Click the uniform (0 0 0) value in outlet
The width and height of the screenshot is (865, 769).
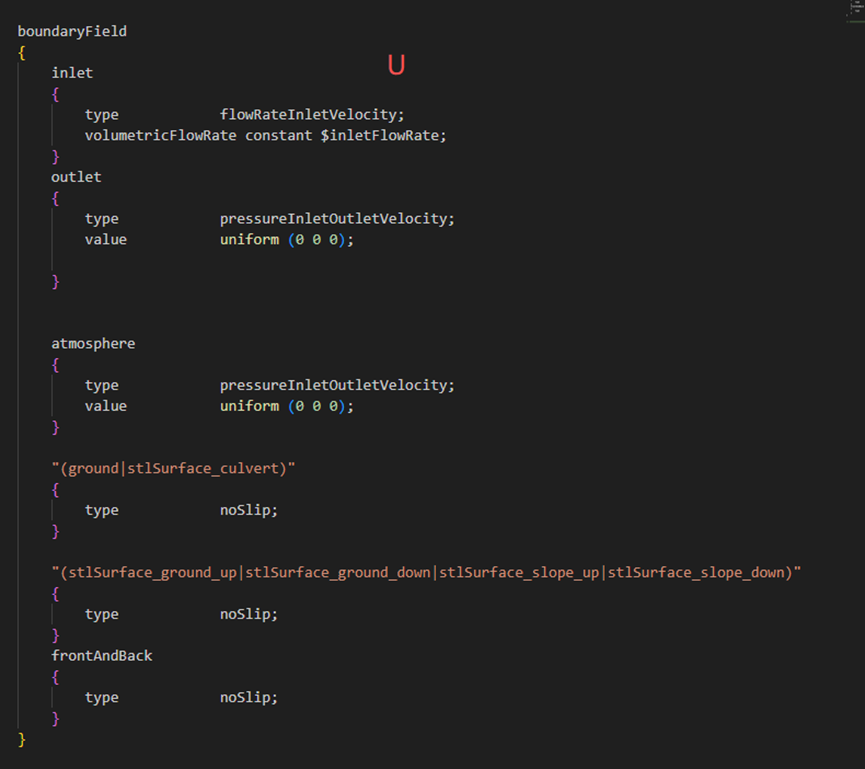(287, 240)
